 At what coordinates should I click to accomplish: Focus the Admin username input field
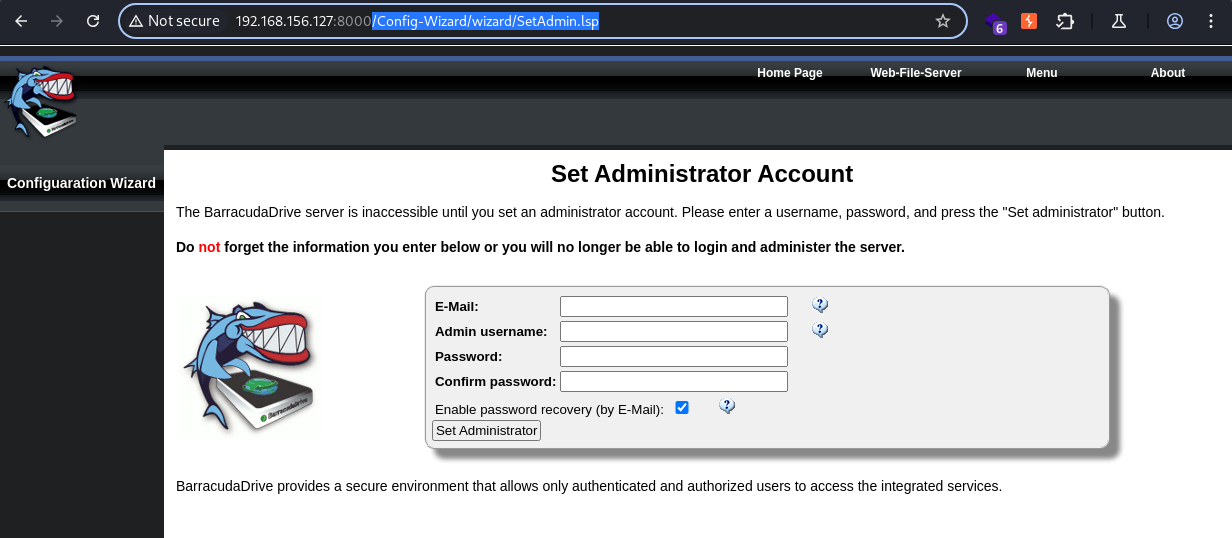click(x=674, y=331)
